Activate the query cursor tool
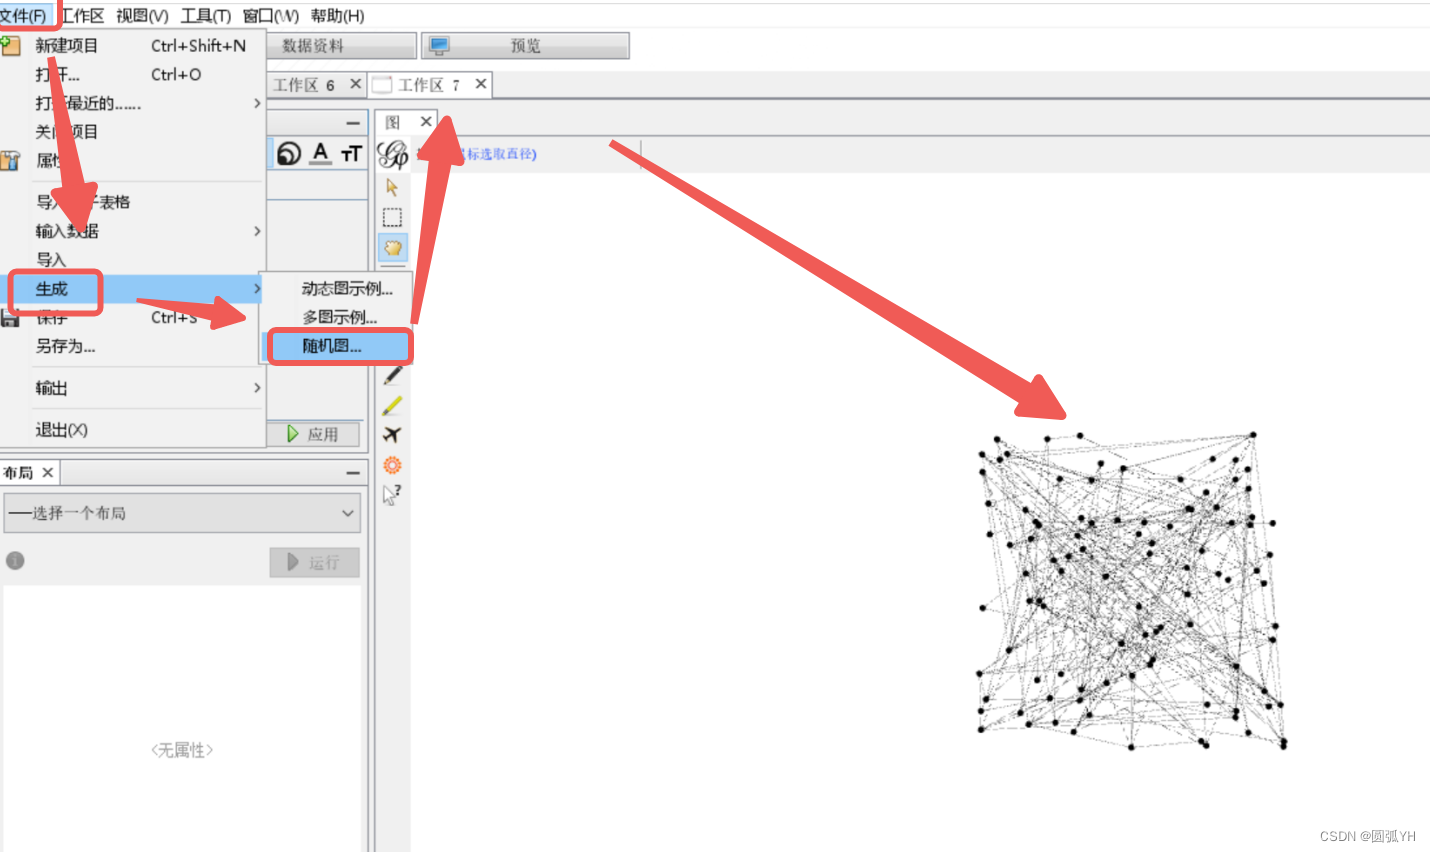Viewport: 1430px width, 852px height. (392, 493)
